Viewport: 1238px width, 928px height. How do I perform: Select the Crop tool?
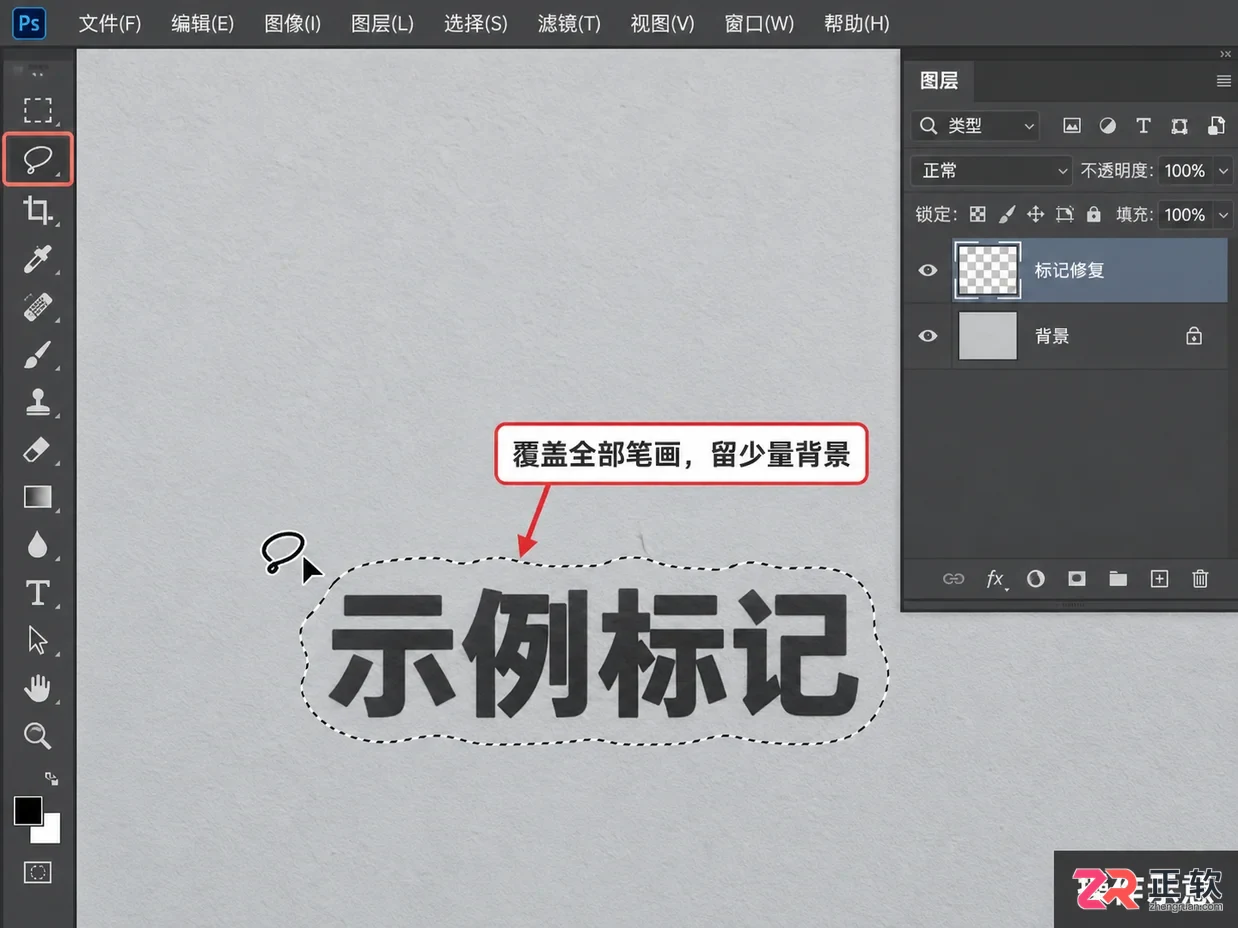38,209
